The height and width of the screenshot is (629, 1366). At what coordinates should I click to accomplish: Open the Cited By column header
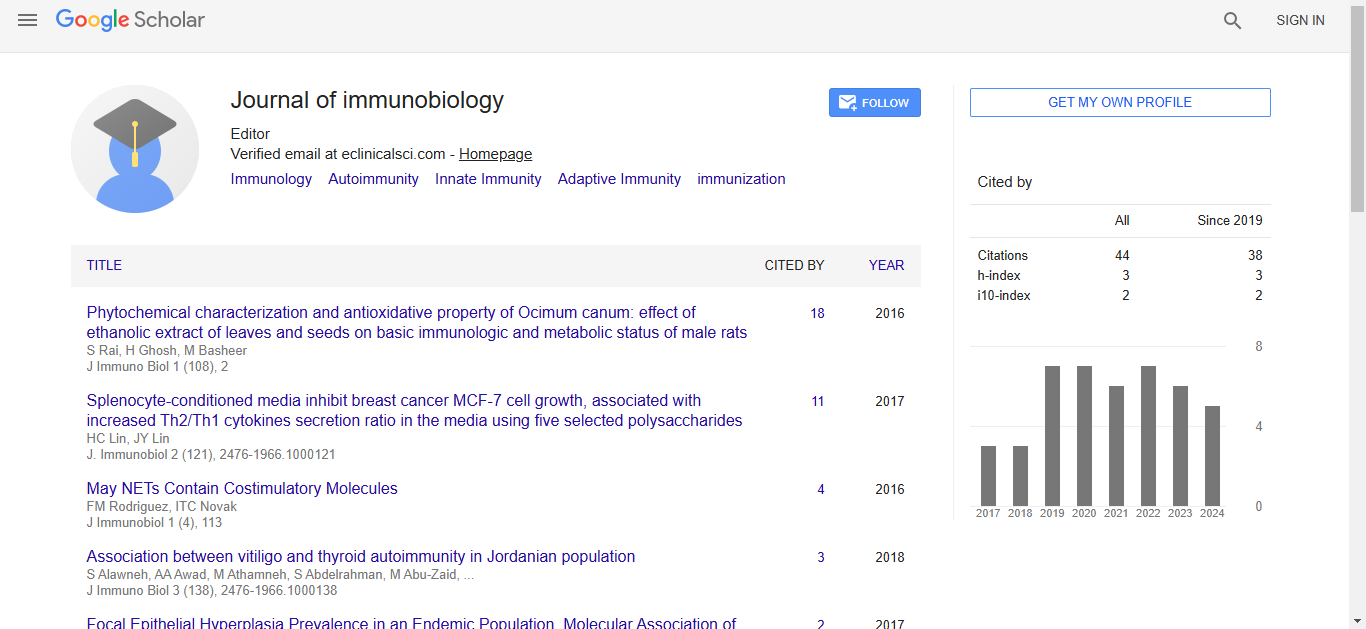pyautogui.click(x=794, y=266)
